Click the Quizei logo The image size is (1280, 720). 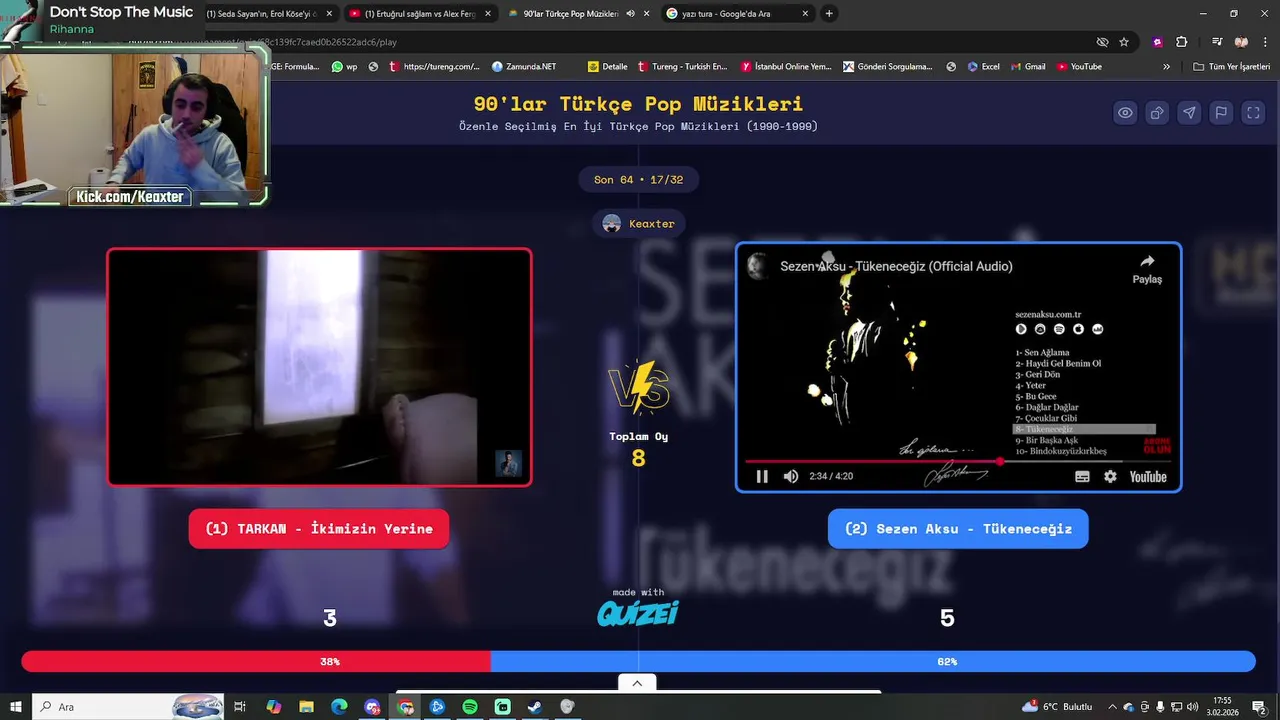(638, 613)
